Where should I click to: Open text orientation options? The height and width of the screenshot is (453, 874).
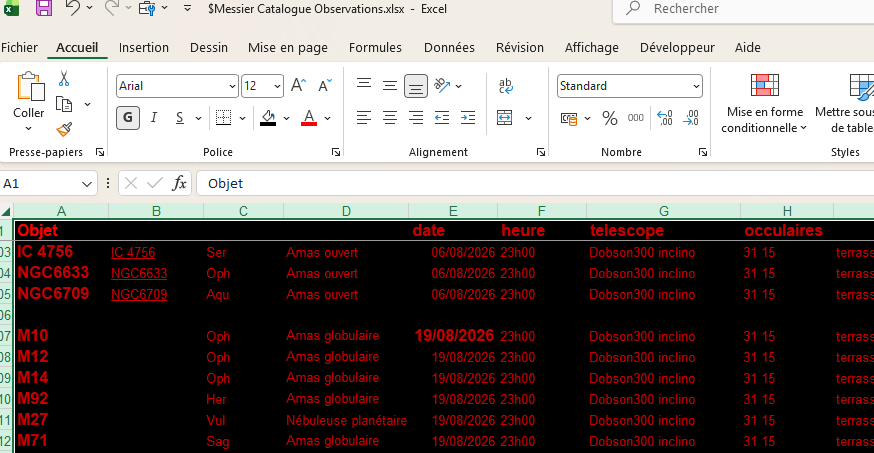(x=443, y=85)
